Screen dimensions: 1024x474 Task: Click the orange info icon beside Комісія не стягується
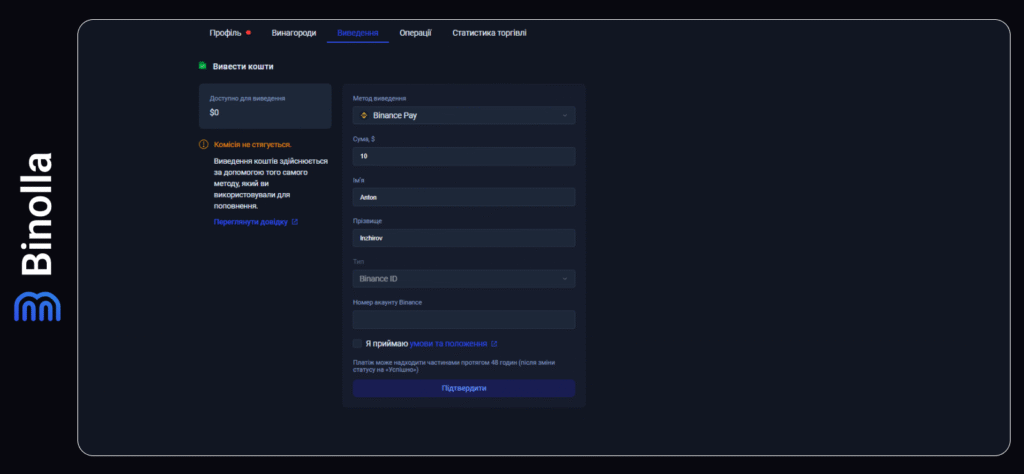(x=204, y=145)
